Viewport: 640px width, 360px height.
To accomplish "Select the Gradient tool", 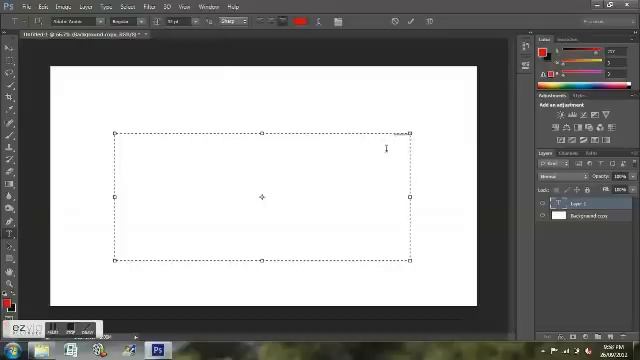I will (x=9, y=184).
